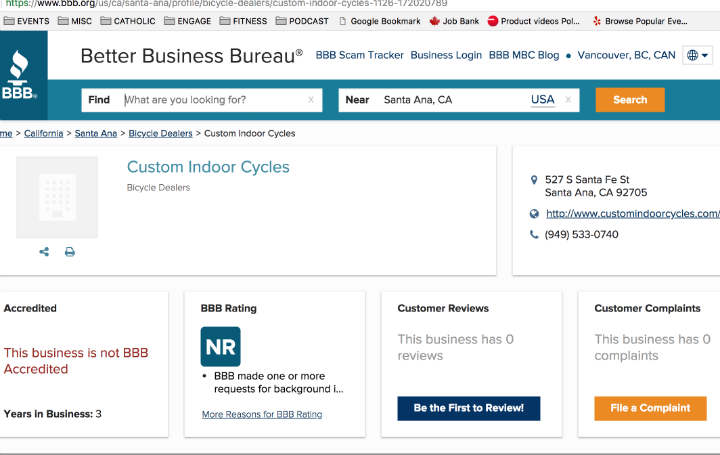Open the globe language selector dropdown

698,56
